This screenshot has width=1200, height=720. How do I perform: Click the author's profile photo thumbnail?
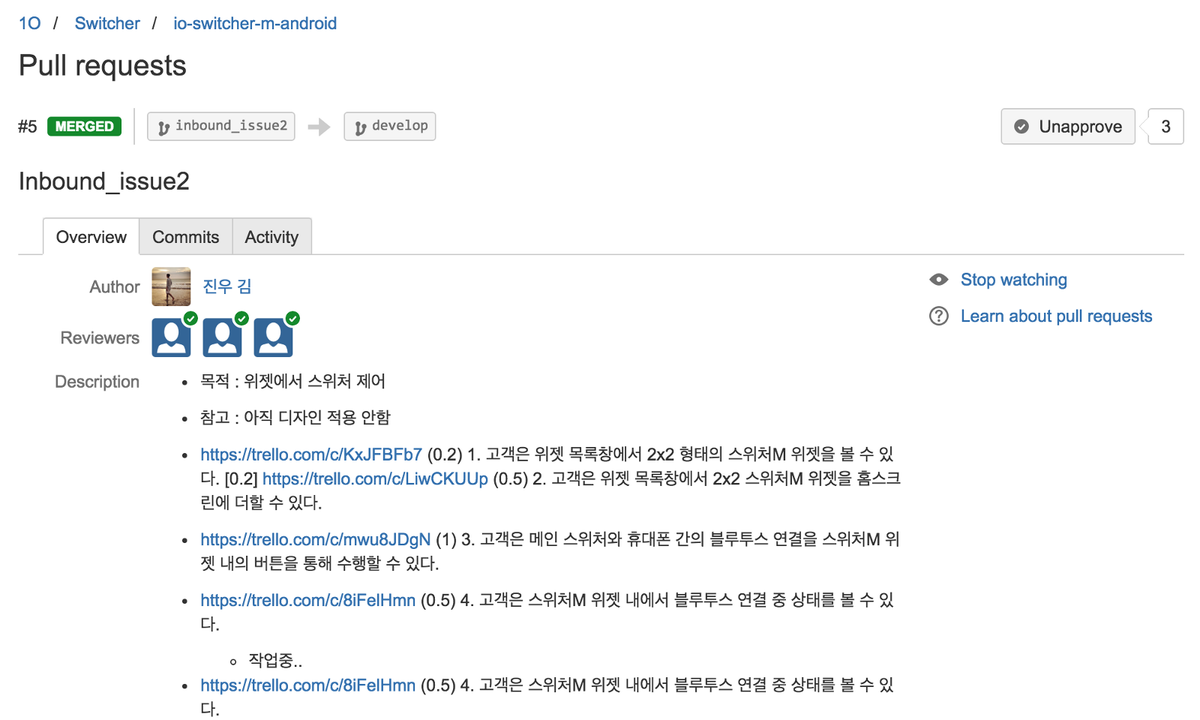171,287
